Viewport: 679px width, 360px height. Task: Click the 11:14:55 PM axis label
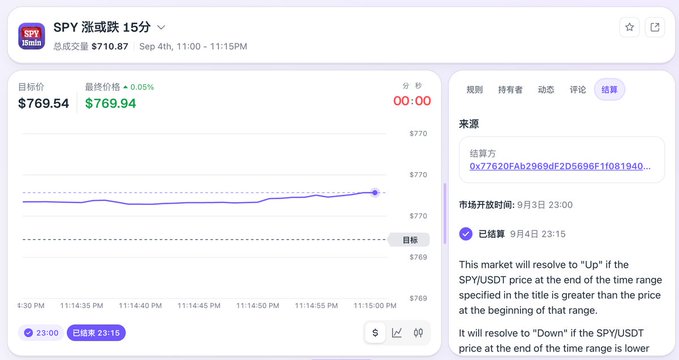[316, 305]
